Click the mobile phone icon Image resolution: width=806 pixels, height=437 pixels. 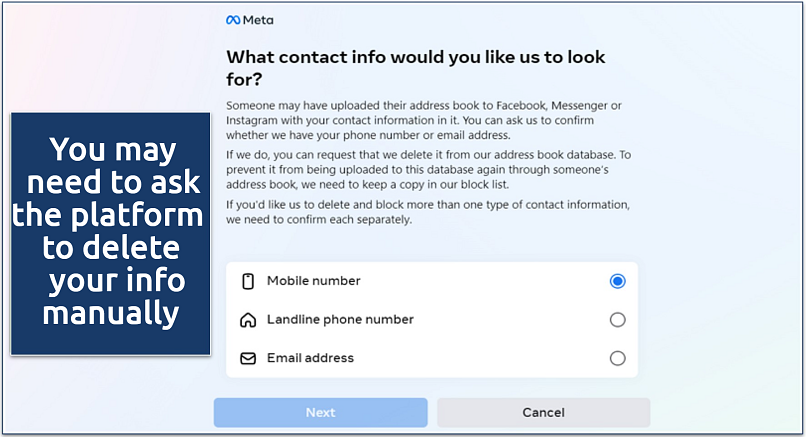[248, 281]
